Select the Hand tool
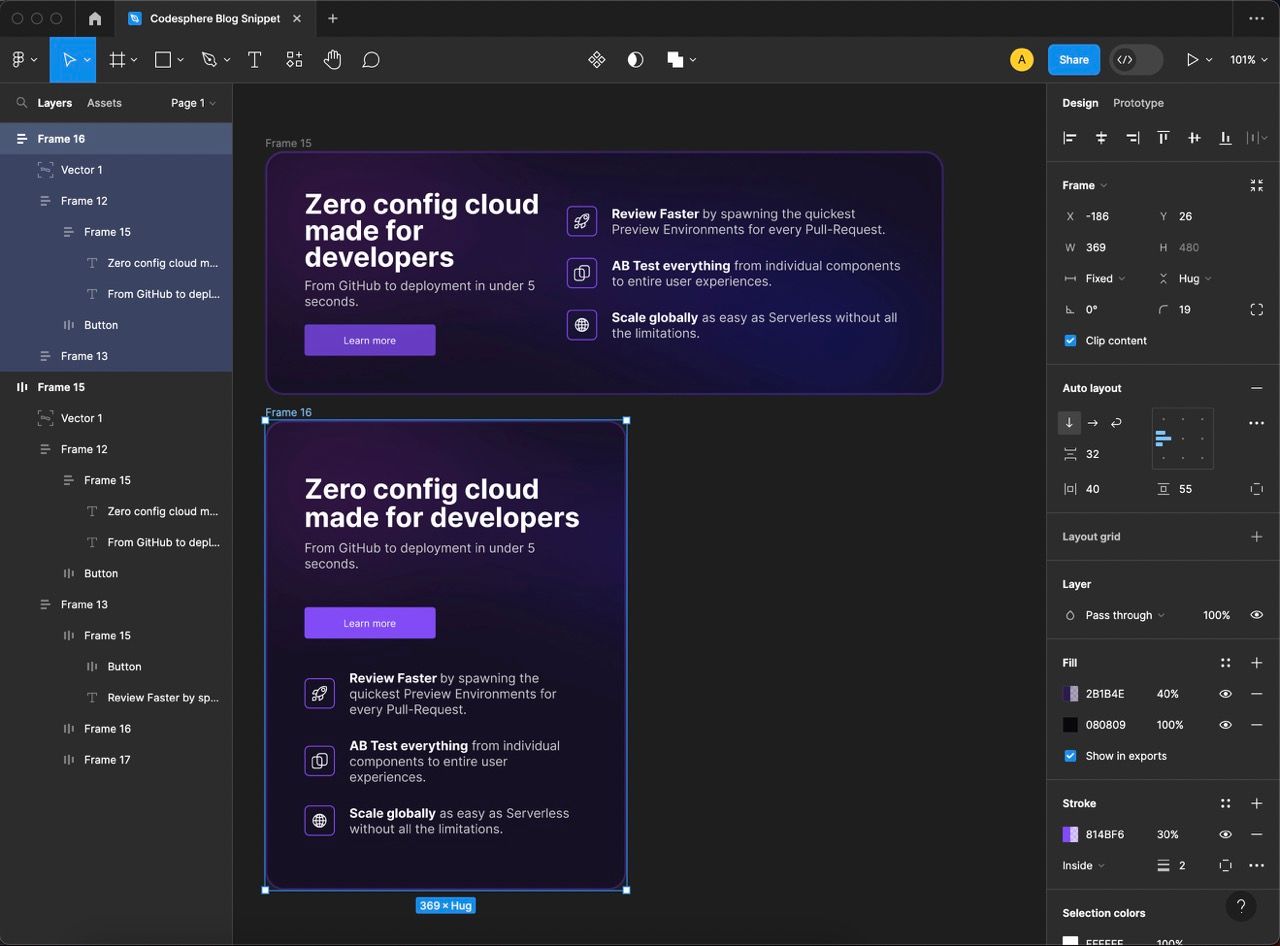This screenshot has height=946, width=1280. point(332,60)
